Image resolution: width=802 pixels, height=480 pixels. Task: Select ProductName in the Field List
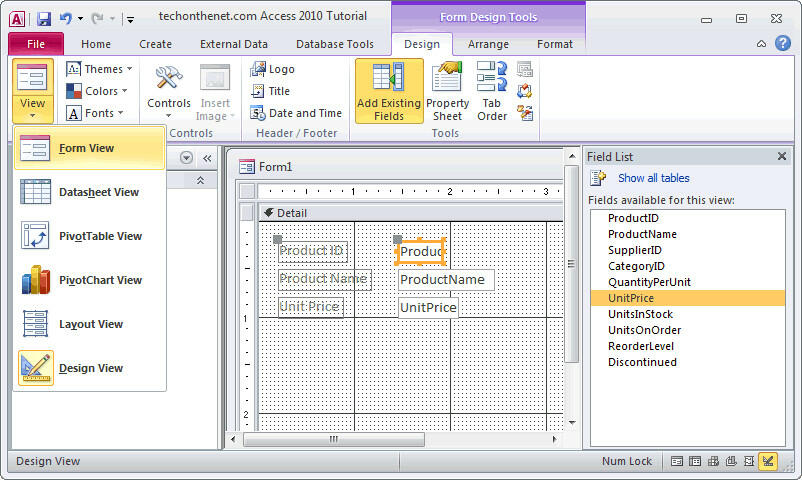(687, 234)
